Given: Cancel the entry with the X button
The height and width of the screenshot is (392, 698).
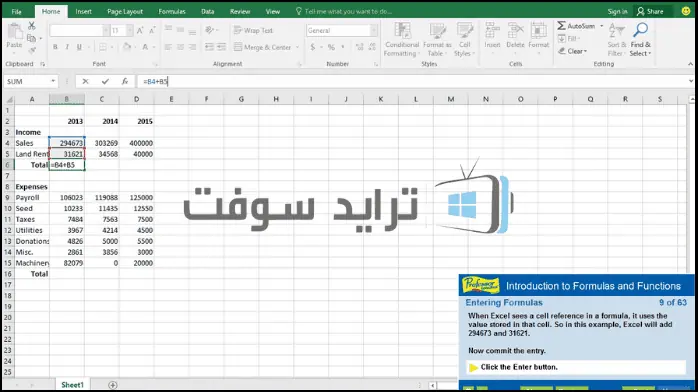Looking at the screenshot, I should (x=85, y=81).
